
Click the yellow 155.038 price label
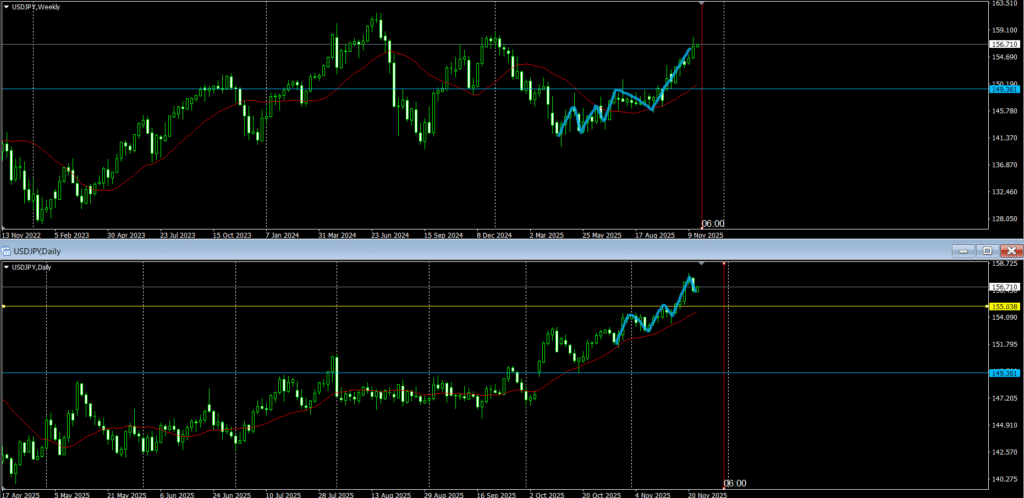1003,306
